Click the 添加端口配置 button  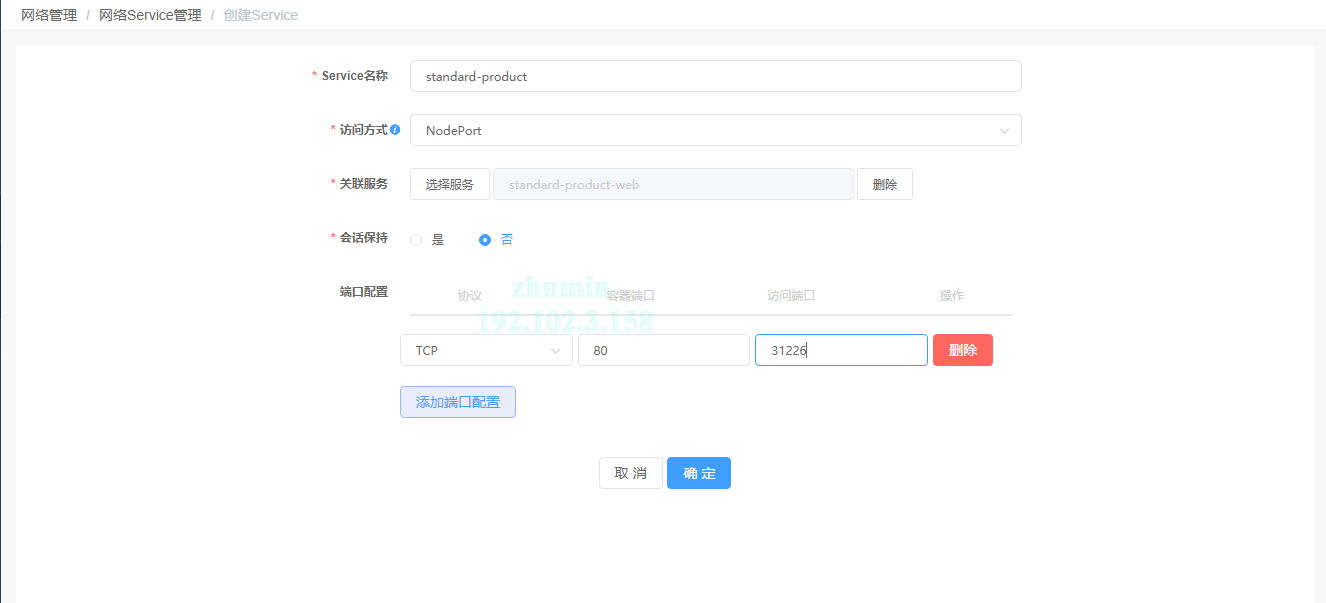click(x=458, y=402)
